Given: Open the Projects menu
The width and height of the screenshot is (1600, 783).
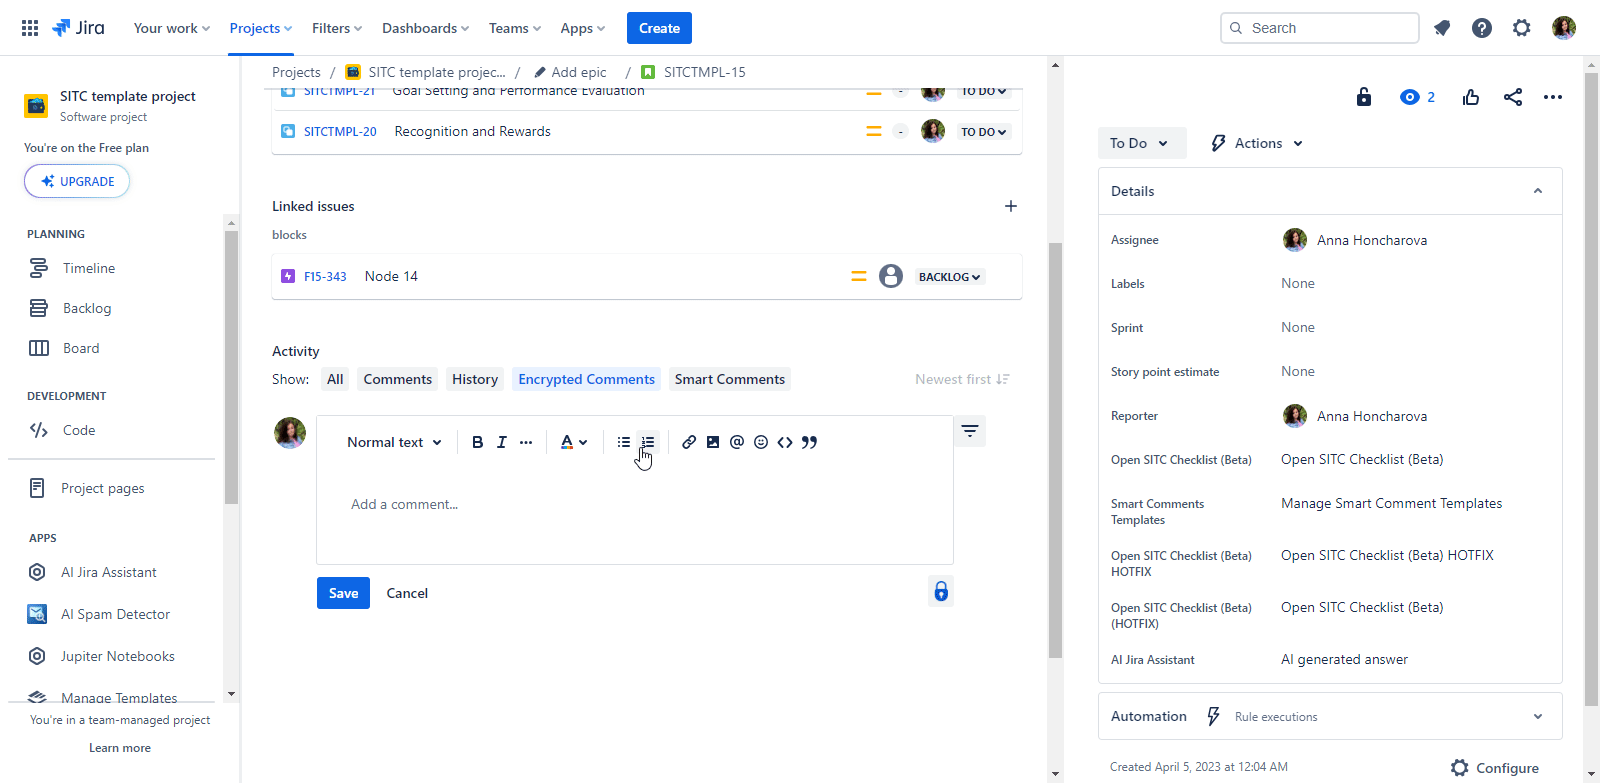Looking at the screenshot, I should click(261, 28).
